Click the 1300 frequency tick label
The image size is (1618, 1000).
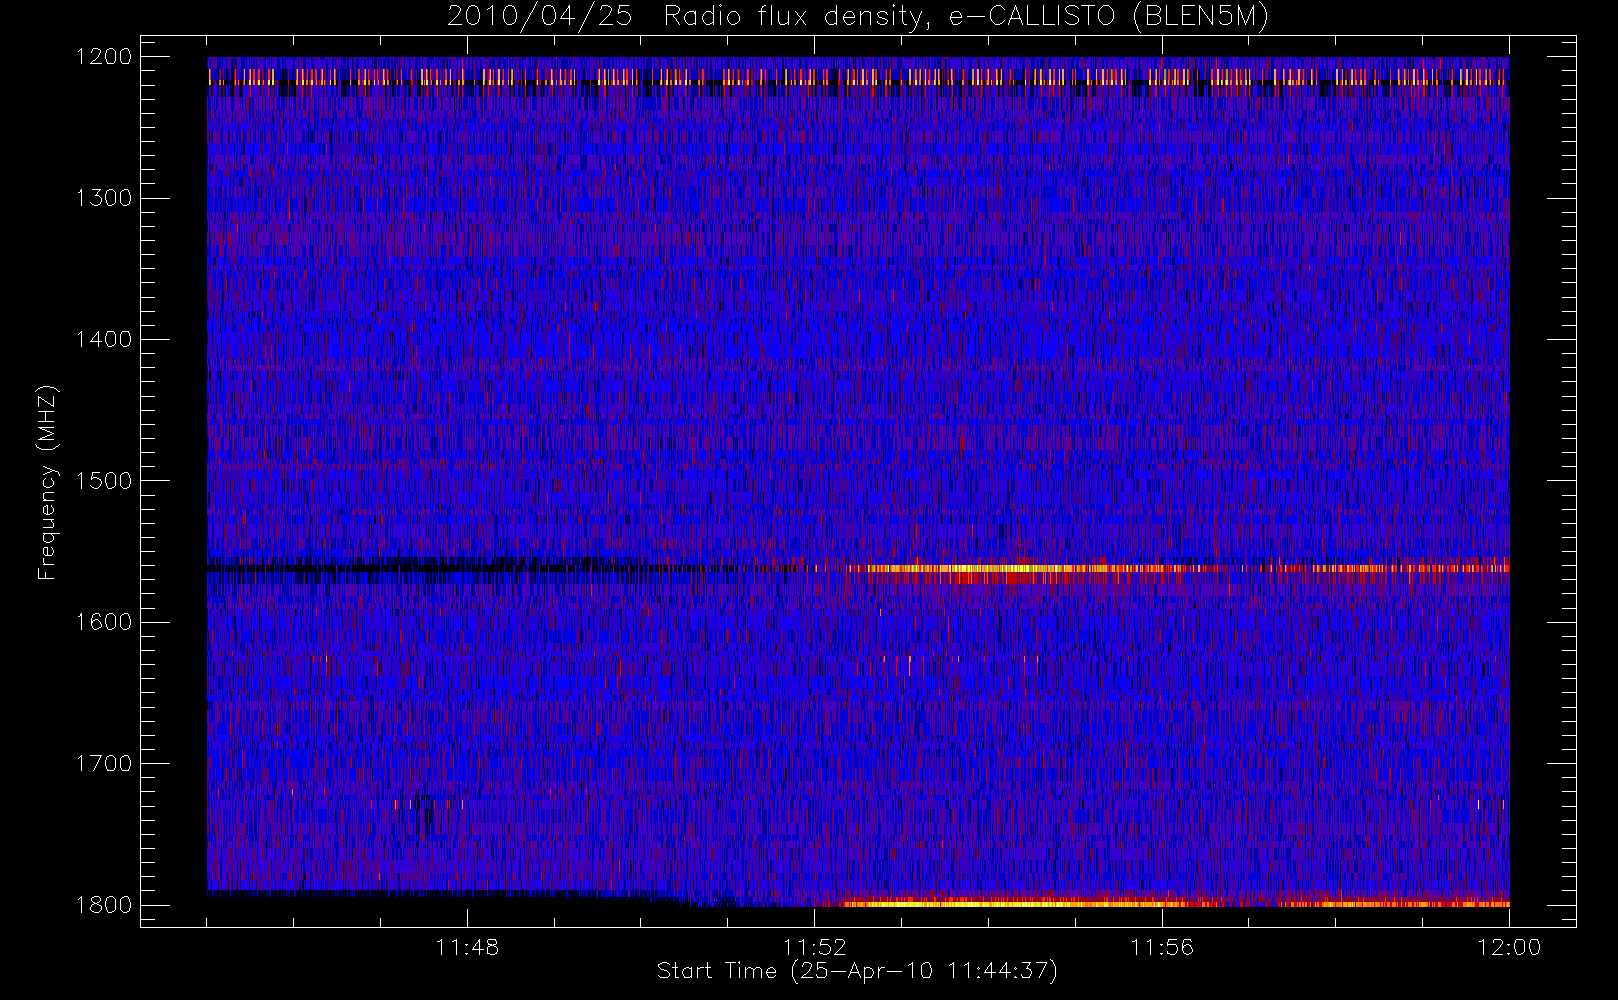point(104,198)
